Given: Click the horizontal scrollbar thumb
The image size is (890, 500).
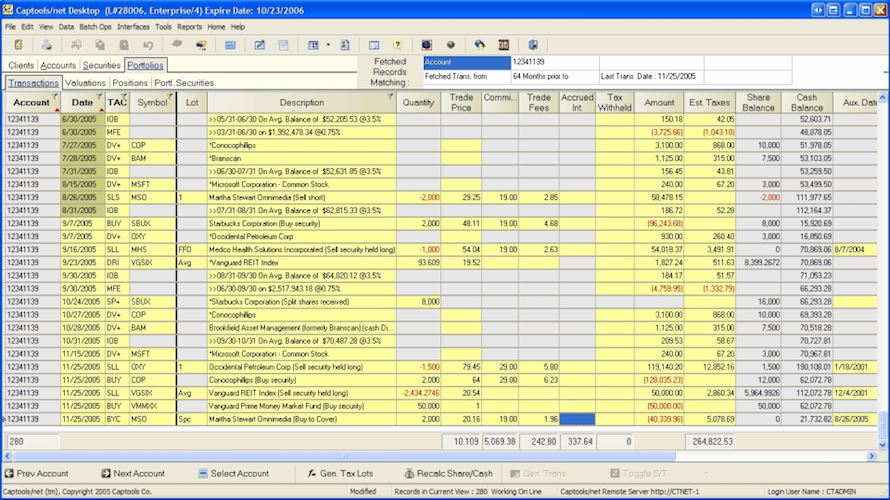Looking at the screenshot, I should 345,456.
